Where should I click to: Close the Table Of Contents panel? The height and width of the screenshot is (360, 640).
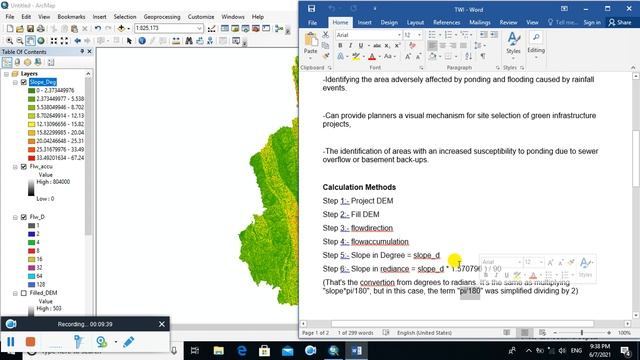(89, 51)
